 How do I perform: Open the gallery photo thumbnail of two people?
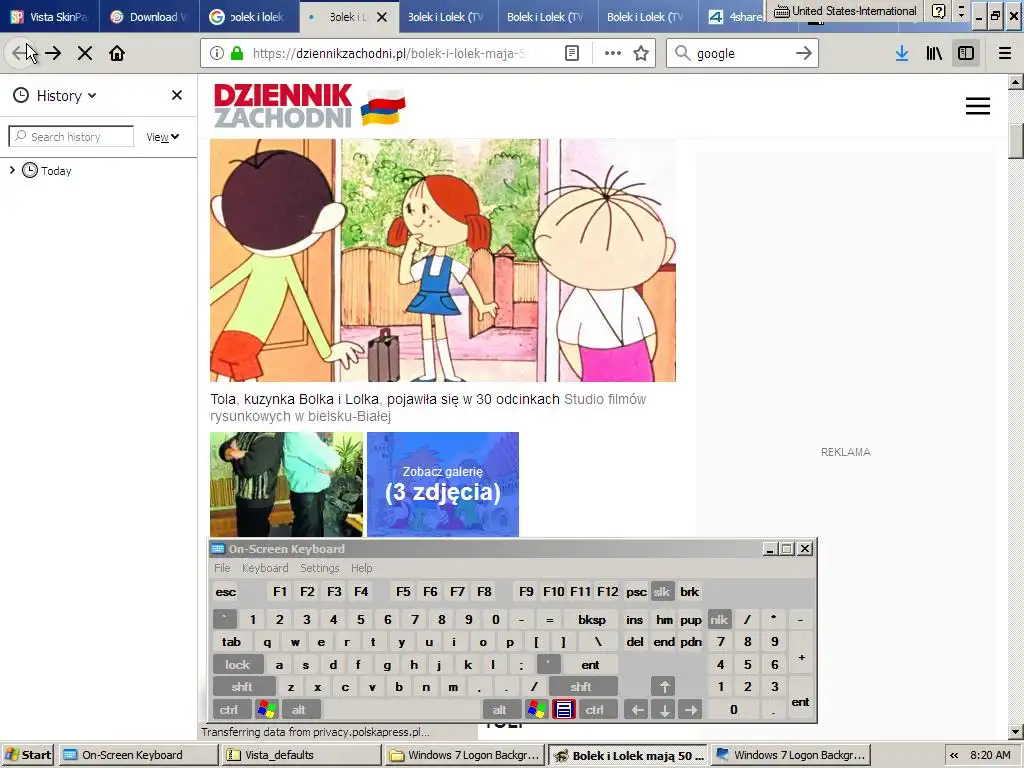coord(286,484)
